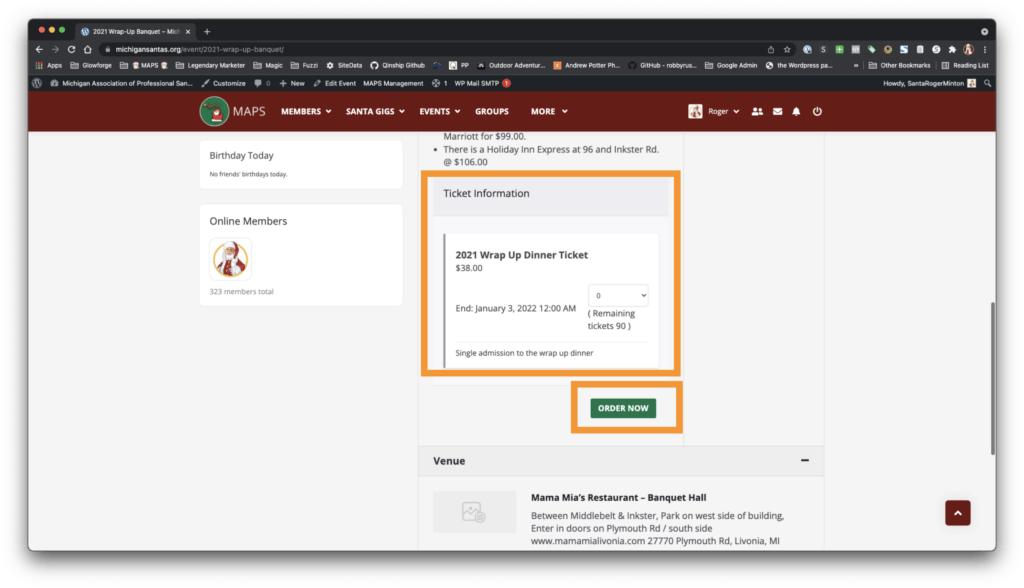
Task: Expand the SANTA GIGS menu
Action: (x=376, y=111)
